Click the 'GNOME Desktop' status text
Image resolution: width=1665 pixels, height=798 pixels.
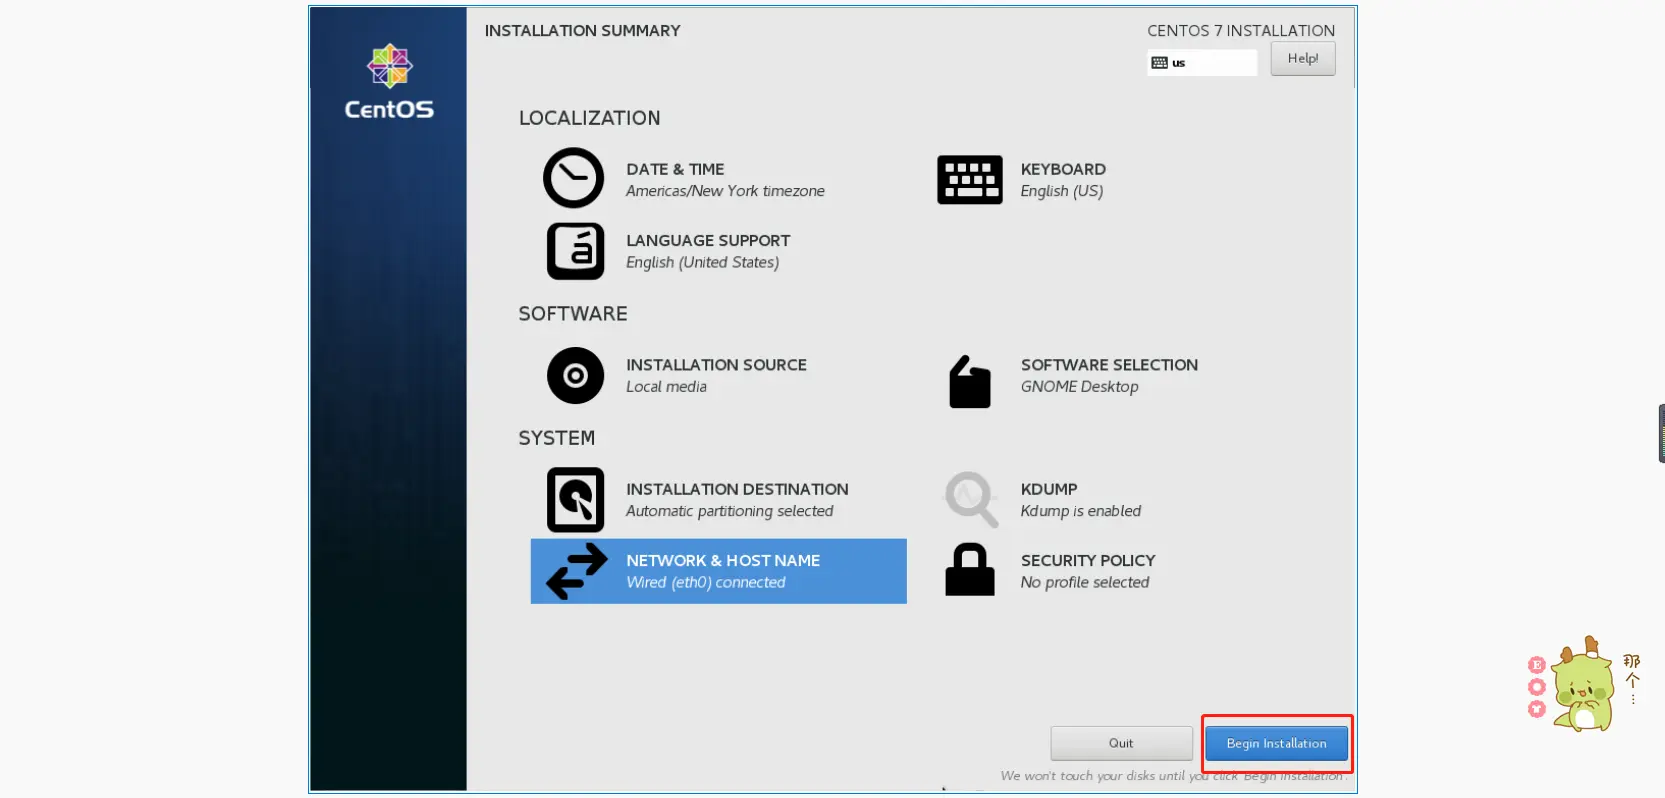point(1079,387)
